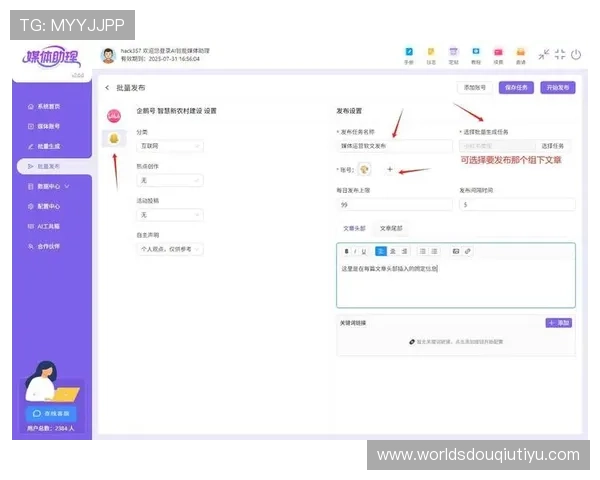Insert an unordered list in the editor
This screenshot has height=480, width=600.
click(434, 251)
